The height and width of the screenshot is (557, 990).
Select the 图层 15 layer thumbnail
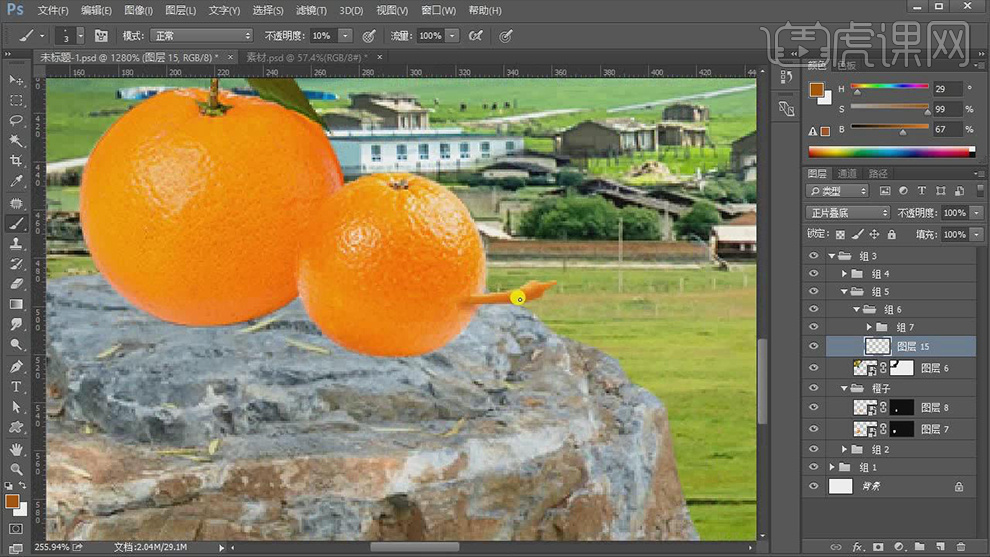click(x=878, y=346)
